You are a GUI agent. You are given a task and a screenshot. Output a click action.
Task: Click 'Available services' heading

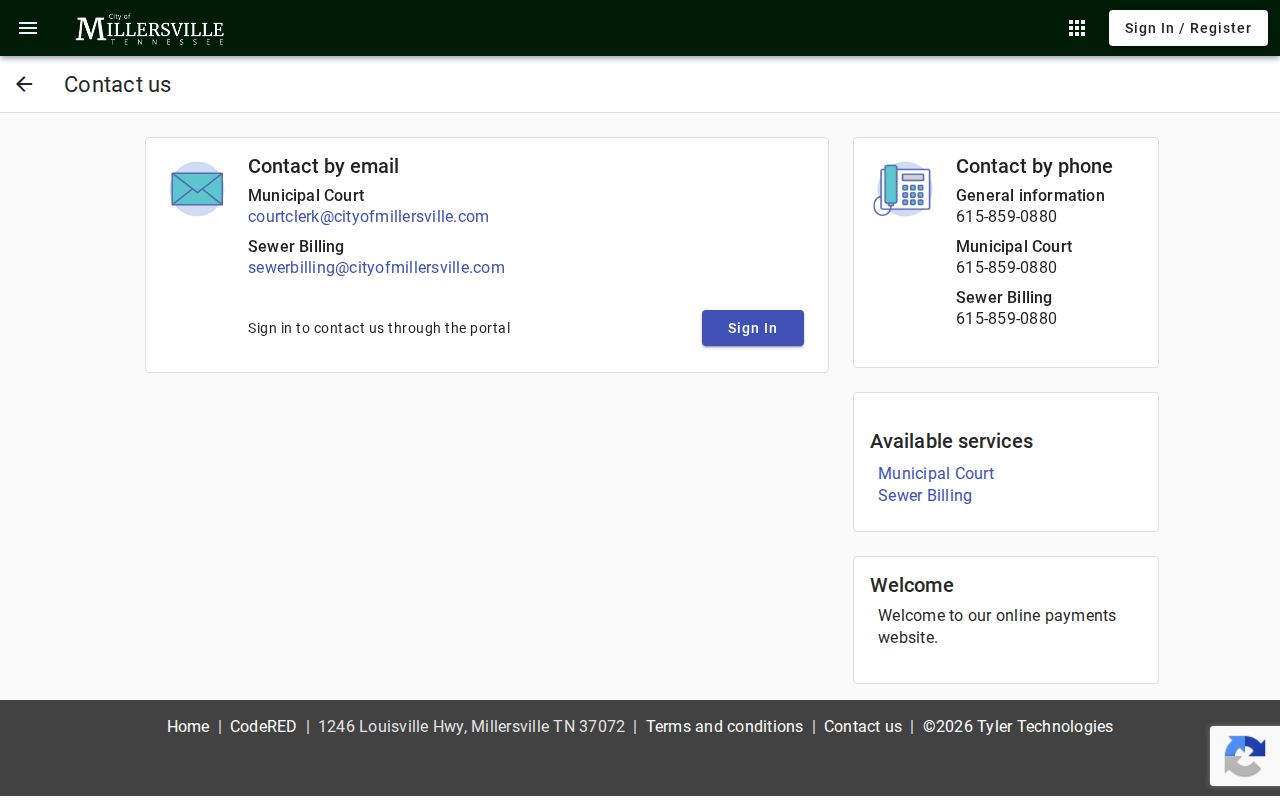coord(951,441)
